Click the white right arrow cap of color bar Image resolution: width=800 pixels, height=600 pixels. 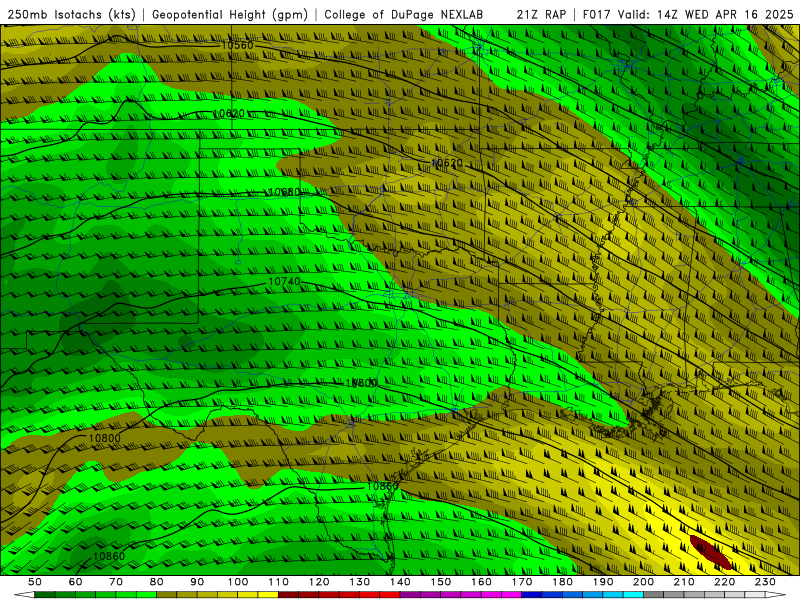pos(776,595)
